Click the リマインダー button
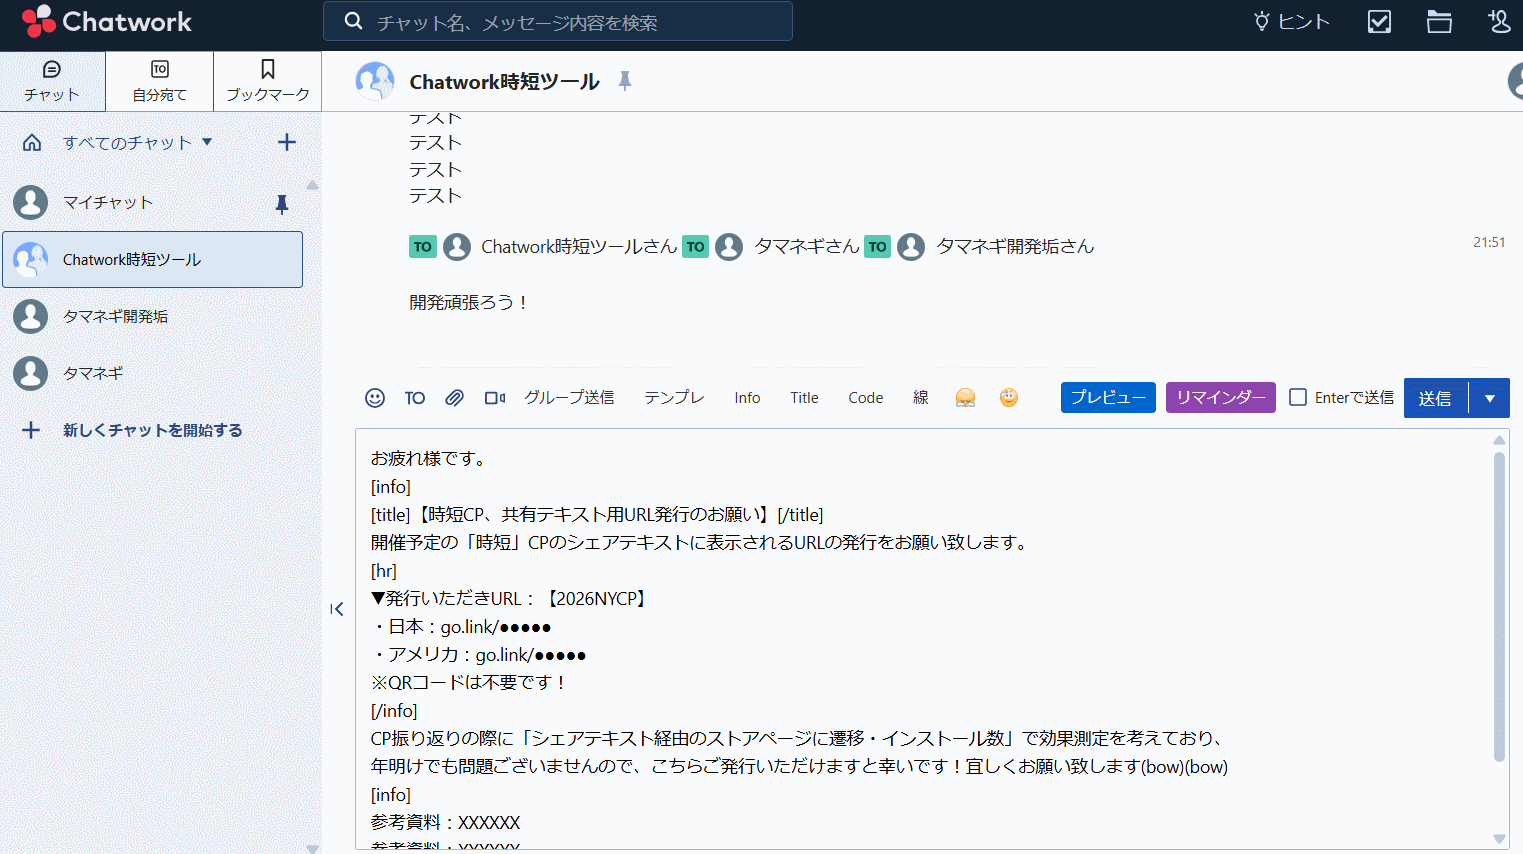This screenshot has height=854, width=1523. coord(1221,398)
